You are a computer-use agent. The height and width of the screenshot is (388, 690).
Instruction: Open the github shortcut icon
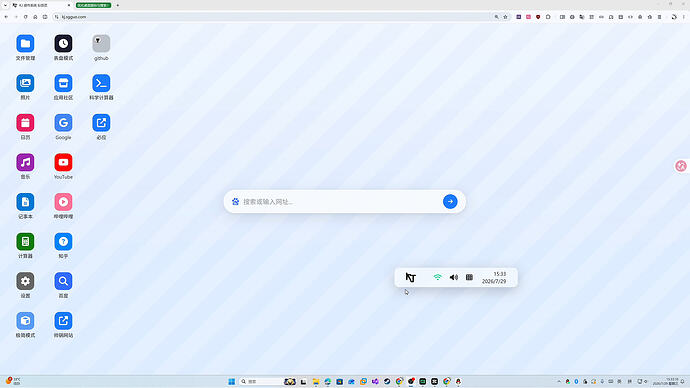pos(101,44)
